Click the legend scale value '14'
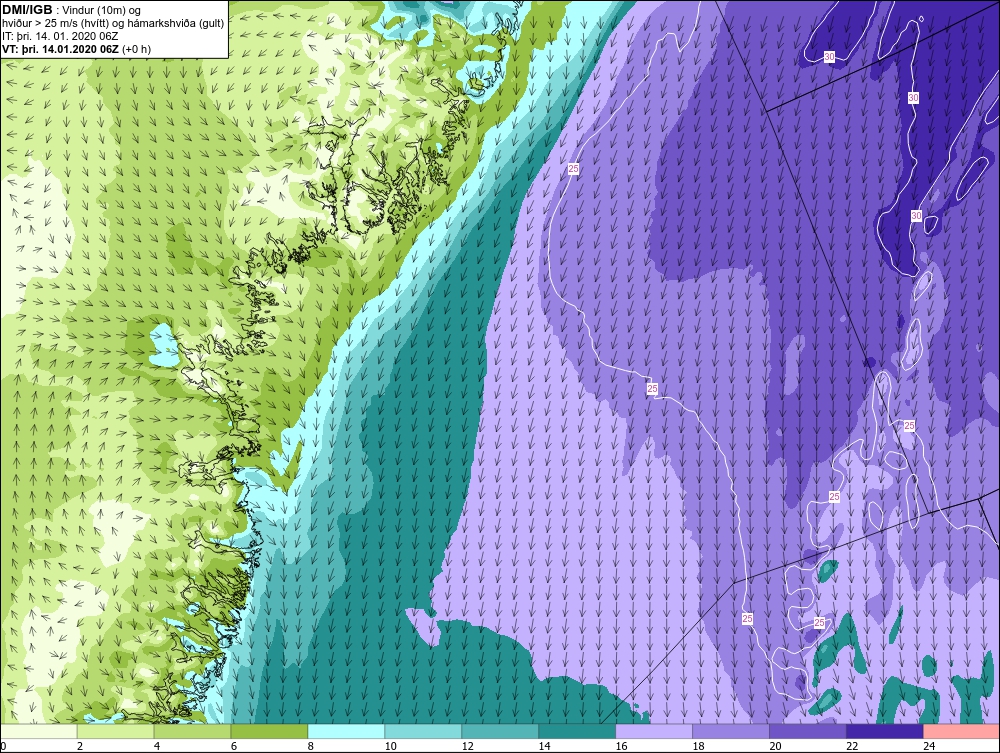 coord(544,746)
